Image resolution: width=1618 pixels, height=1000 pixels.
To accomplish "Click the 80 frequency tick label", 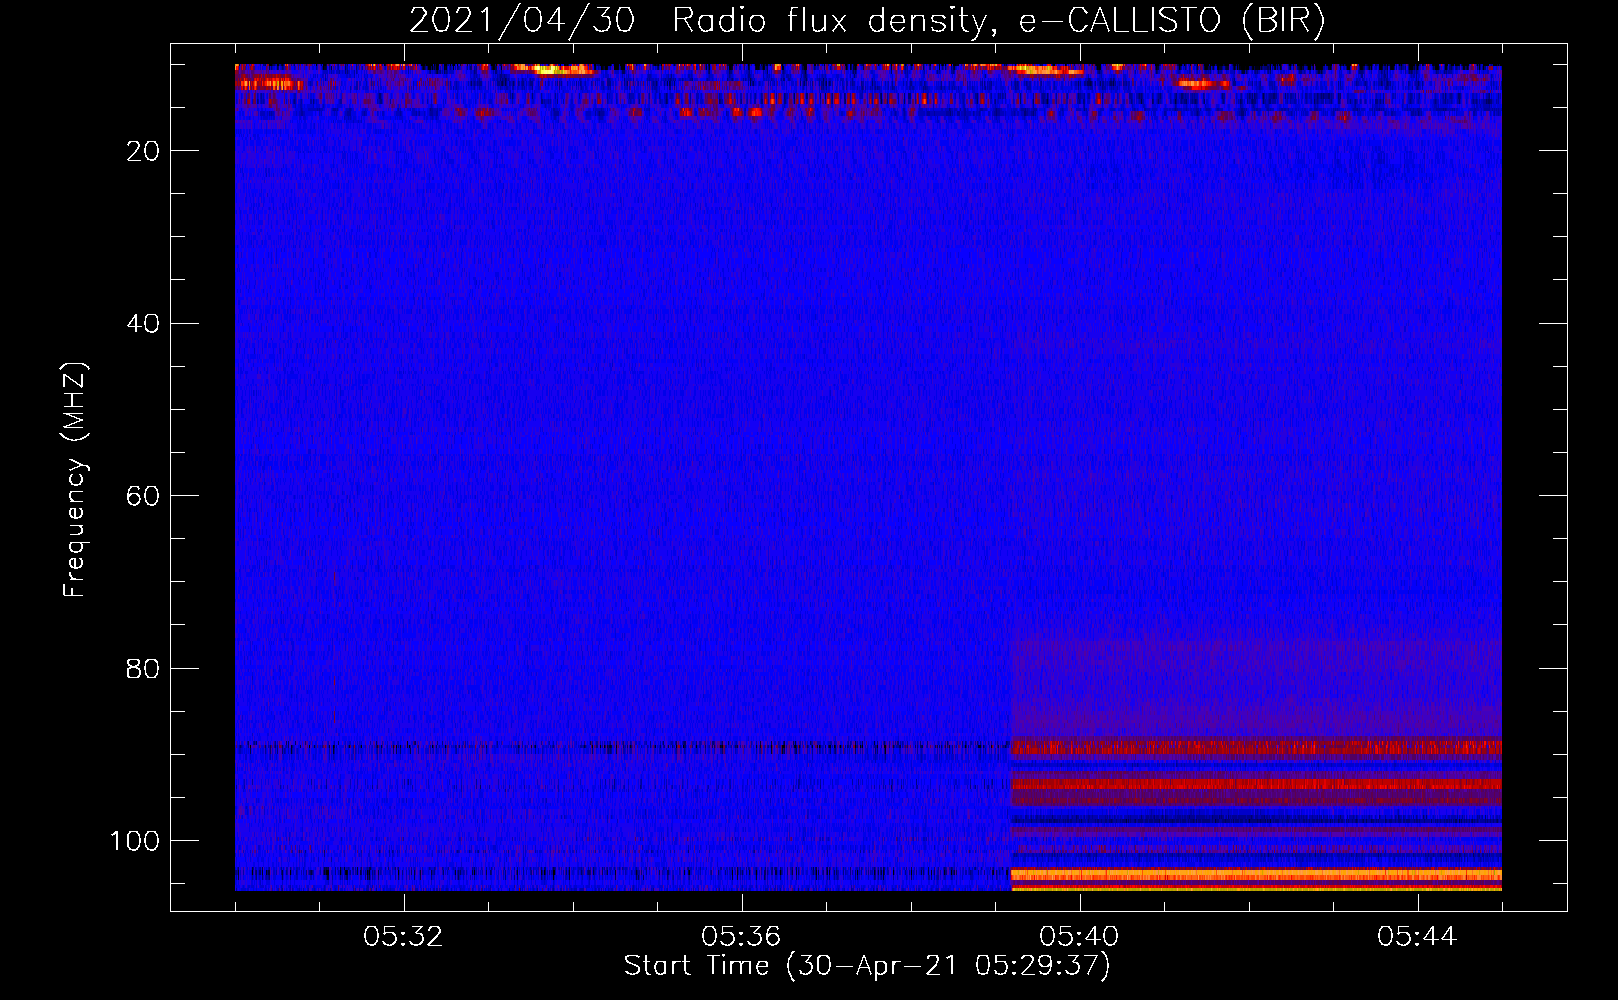I will pyautogui.click(x=144, y=669).
